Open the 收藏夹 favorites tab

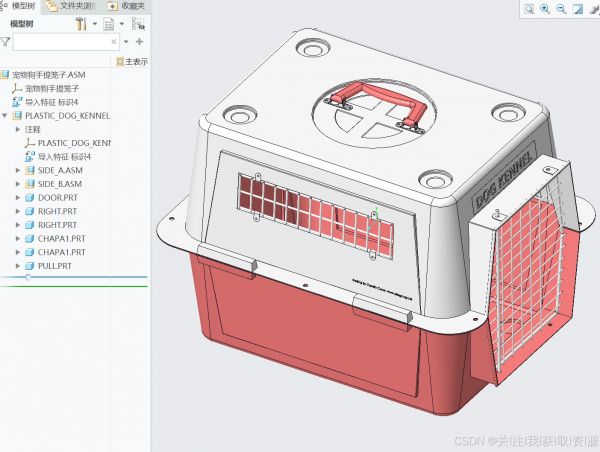pos(130,6)
